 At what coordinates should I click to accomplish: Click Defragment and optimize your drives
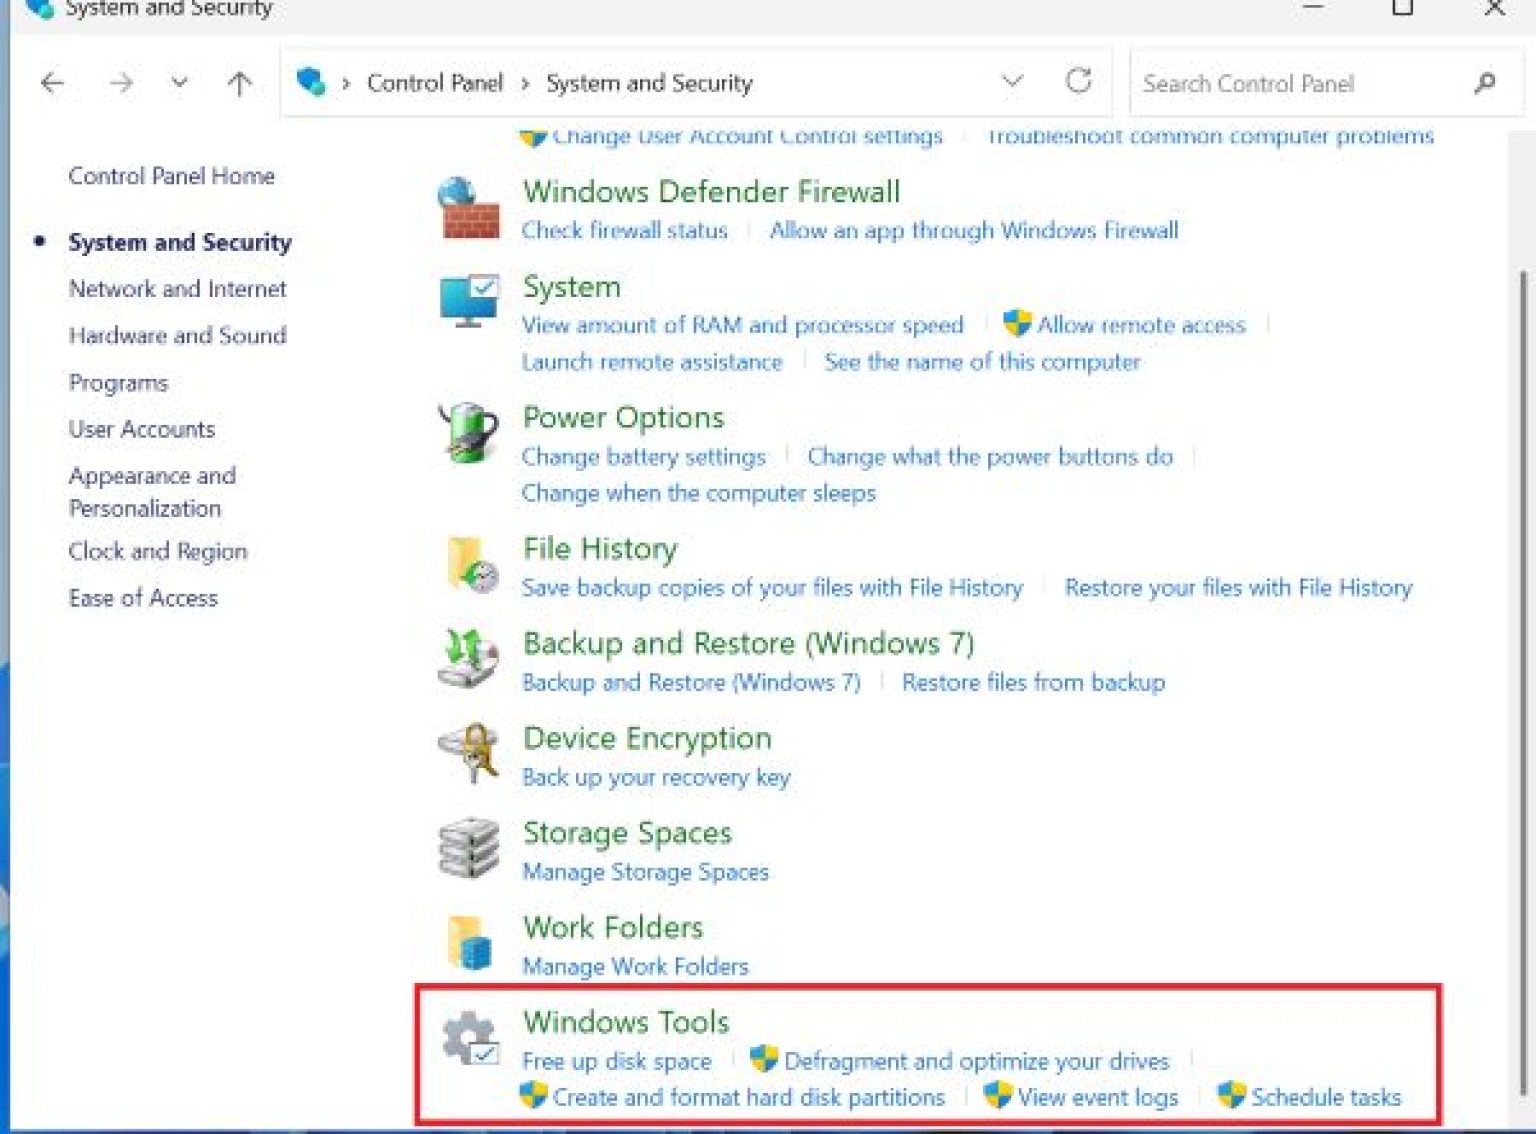977,1061
